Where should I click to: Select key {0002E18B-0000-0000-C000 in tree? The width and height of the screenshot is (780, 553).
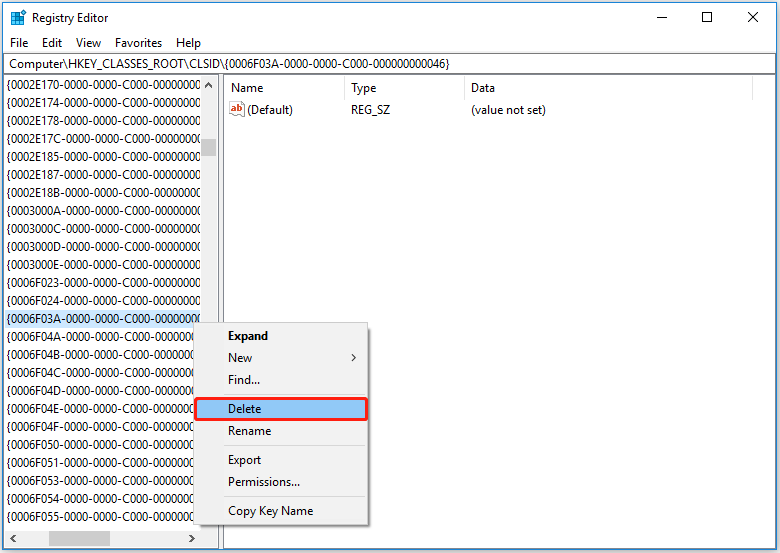coord(103,192)
